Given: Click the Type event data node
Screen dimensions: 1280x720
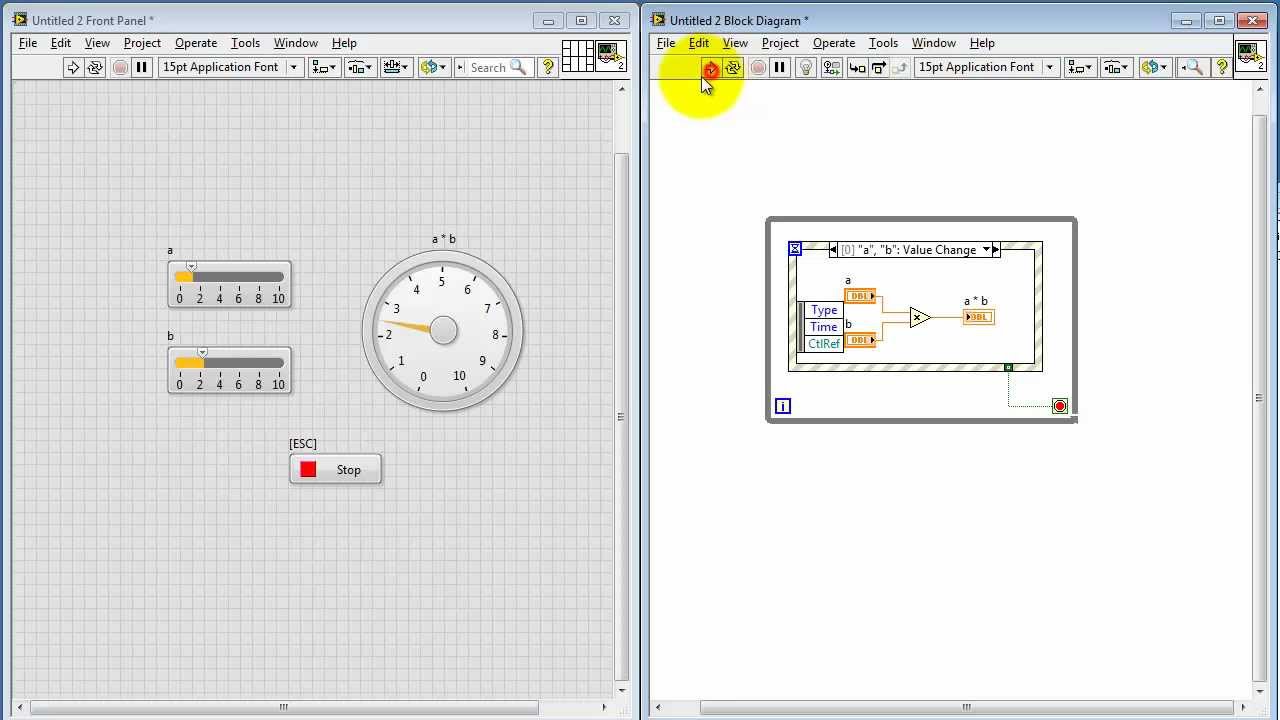Looking at the screenshot, I should tap(824, 310).
